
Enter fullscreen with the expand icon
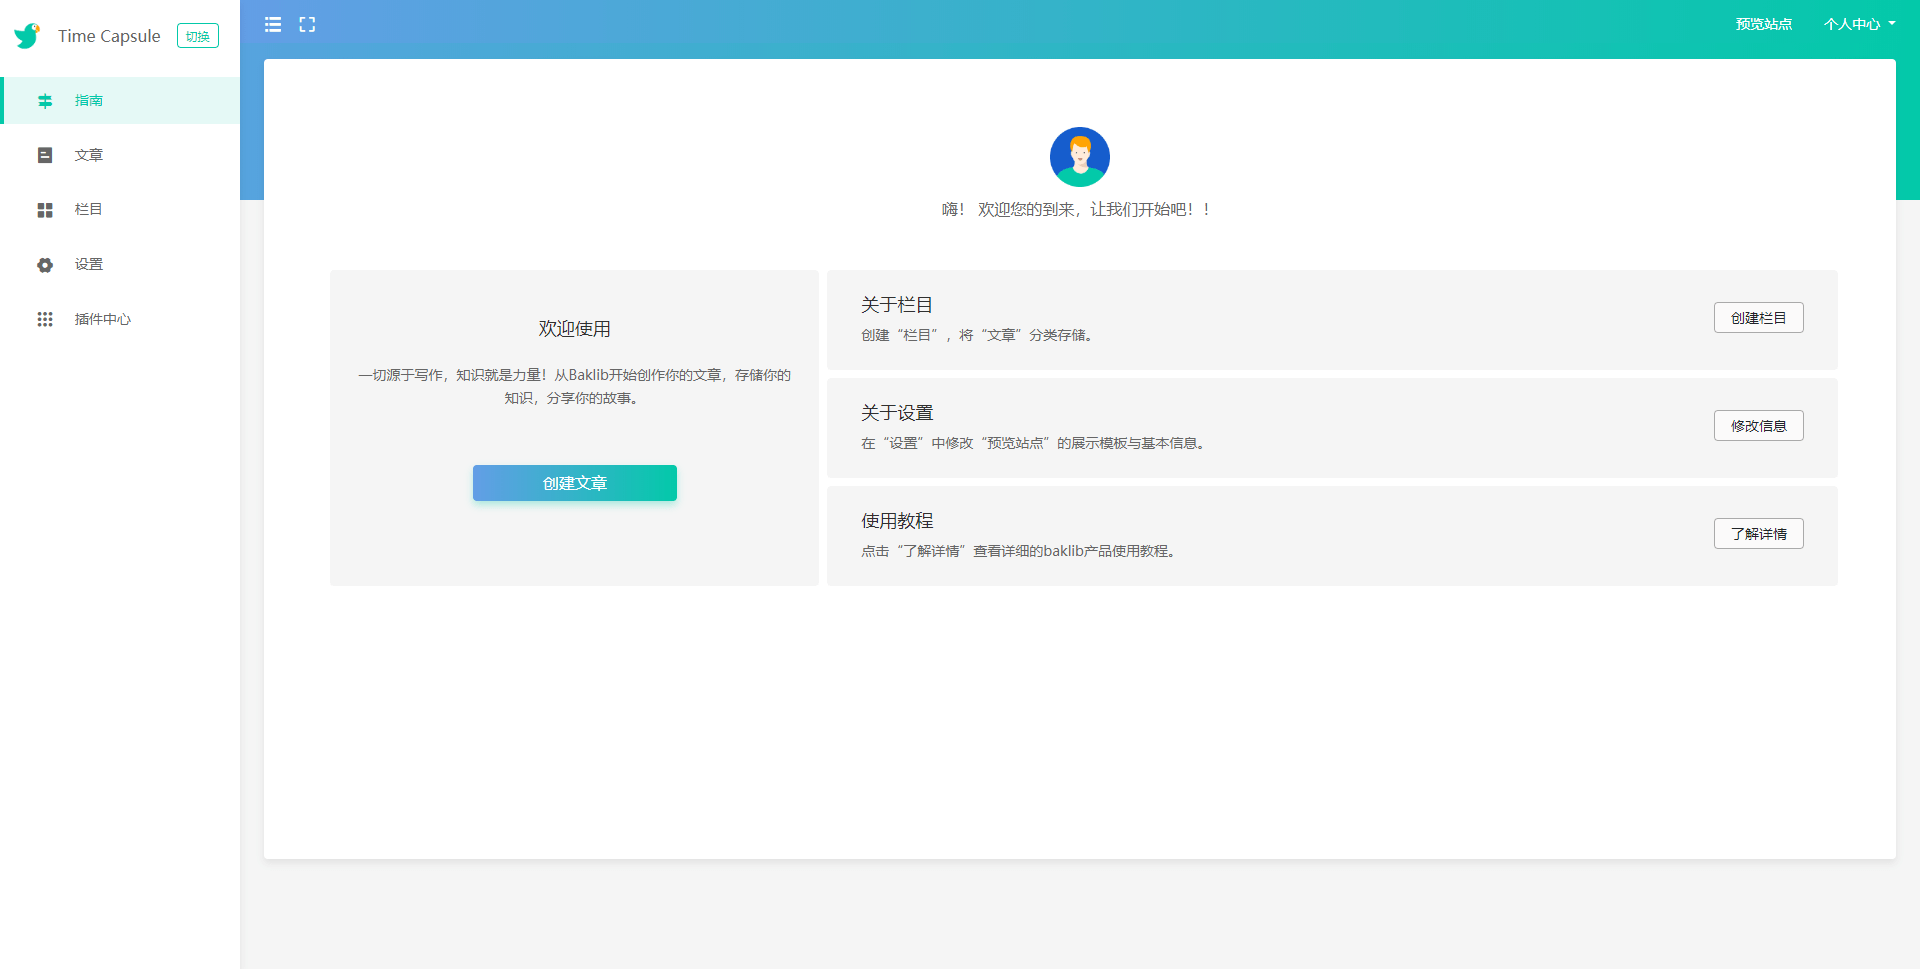tap(307, 24)
